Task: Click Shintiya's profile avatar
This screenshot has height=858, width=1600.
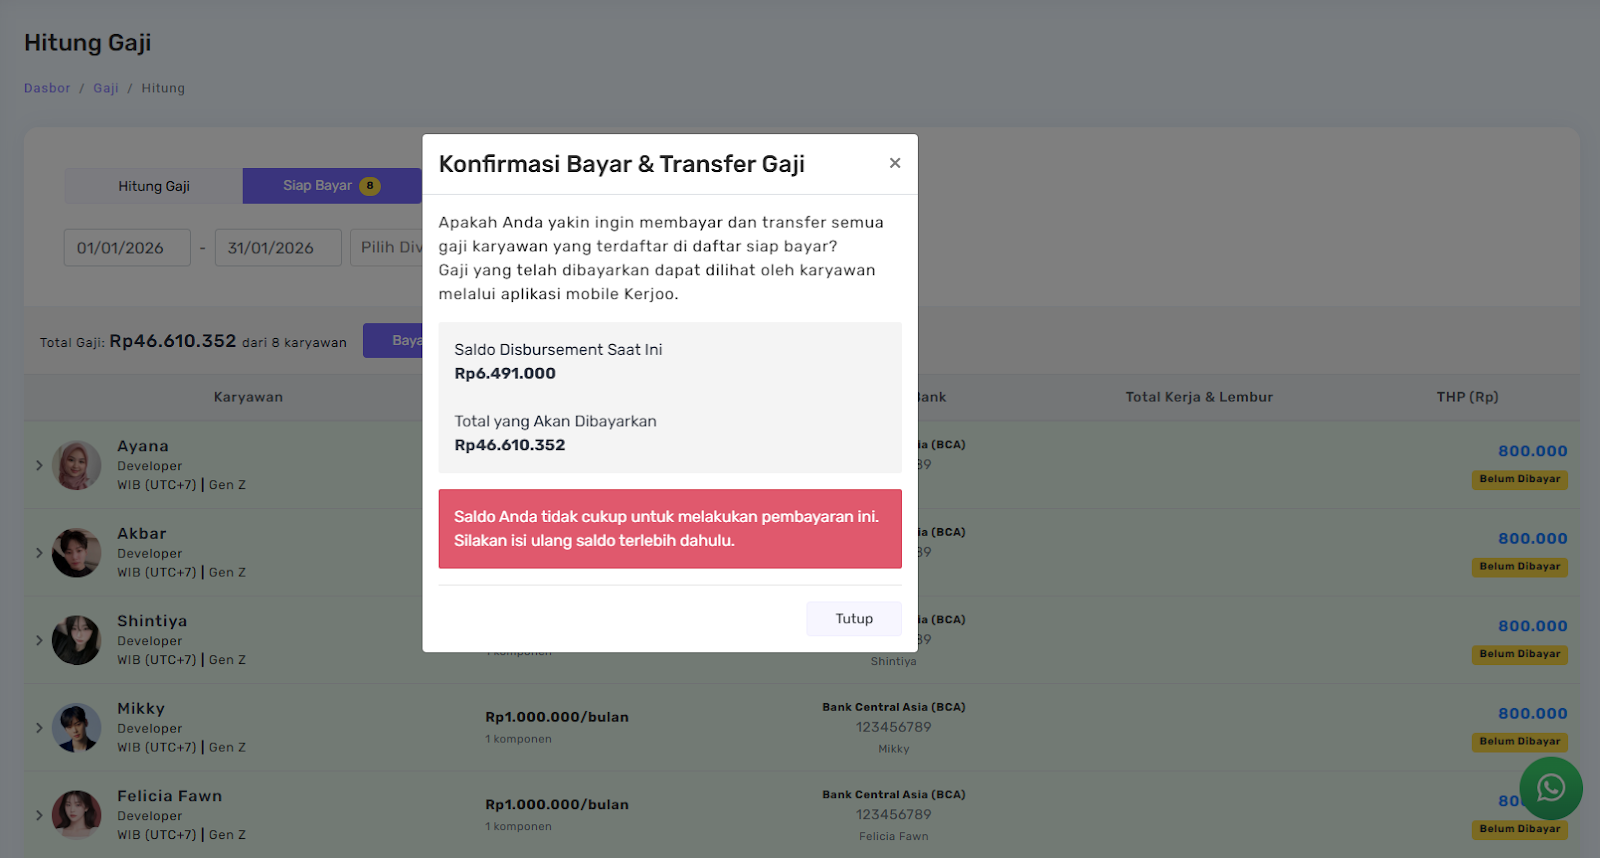Action: (77, 640)
